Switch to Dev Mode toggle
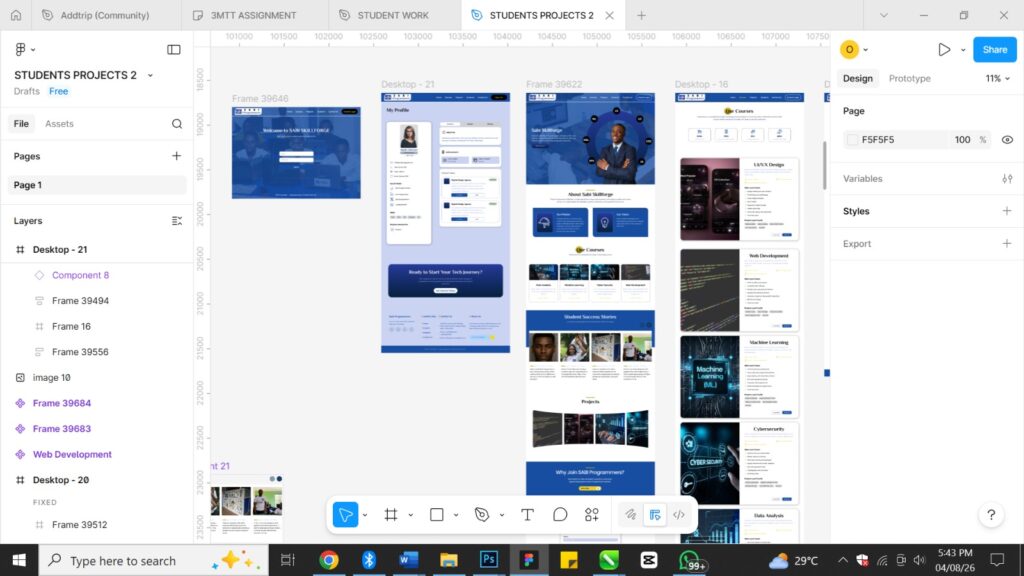Image resolution: width=1024 pixels, height=576 pixels. tap(679, 515)
